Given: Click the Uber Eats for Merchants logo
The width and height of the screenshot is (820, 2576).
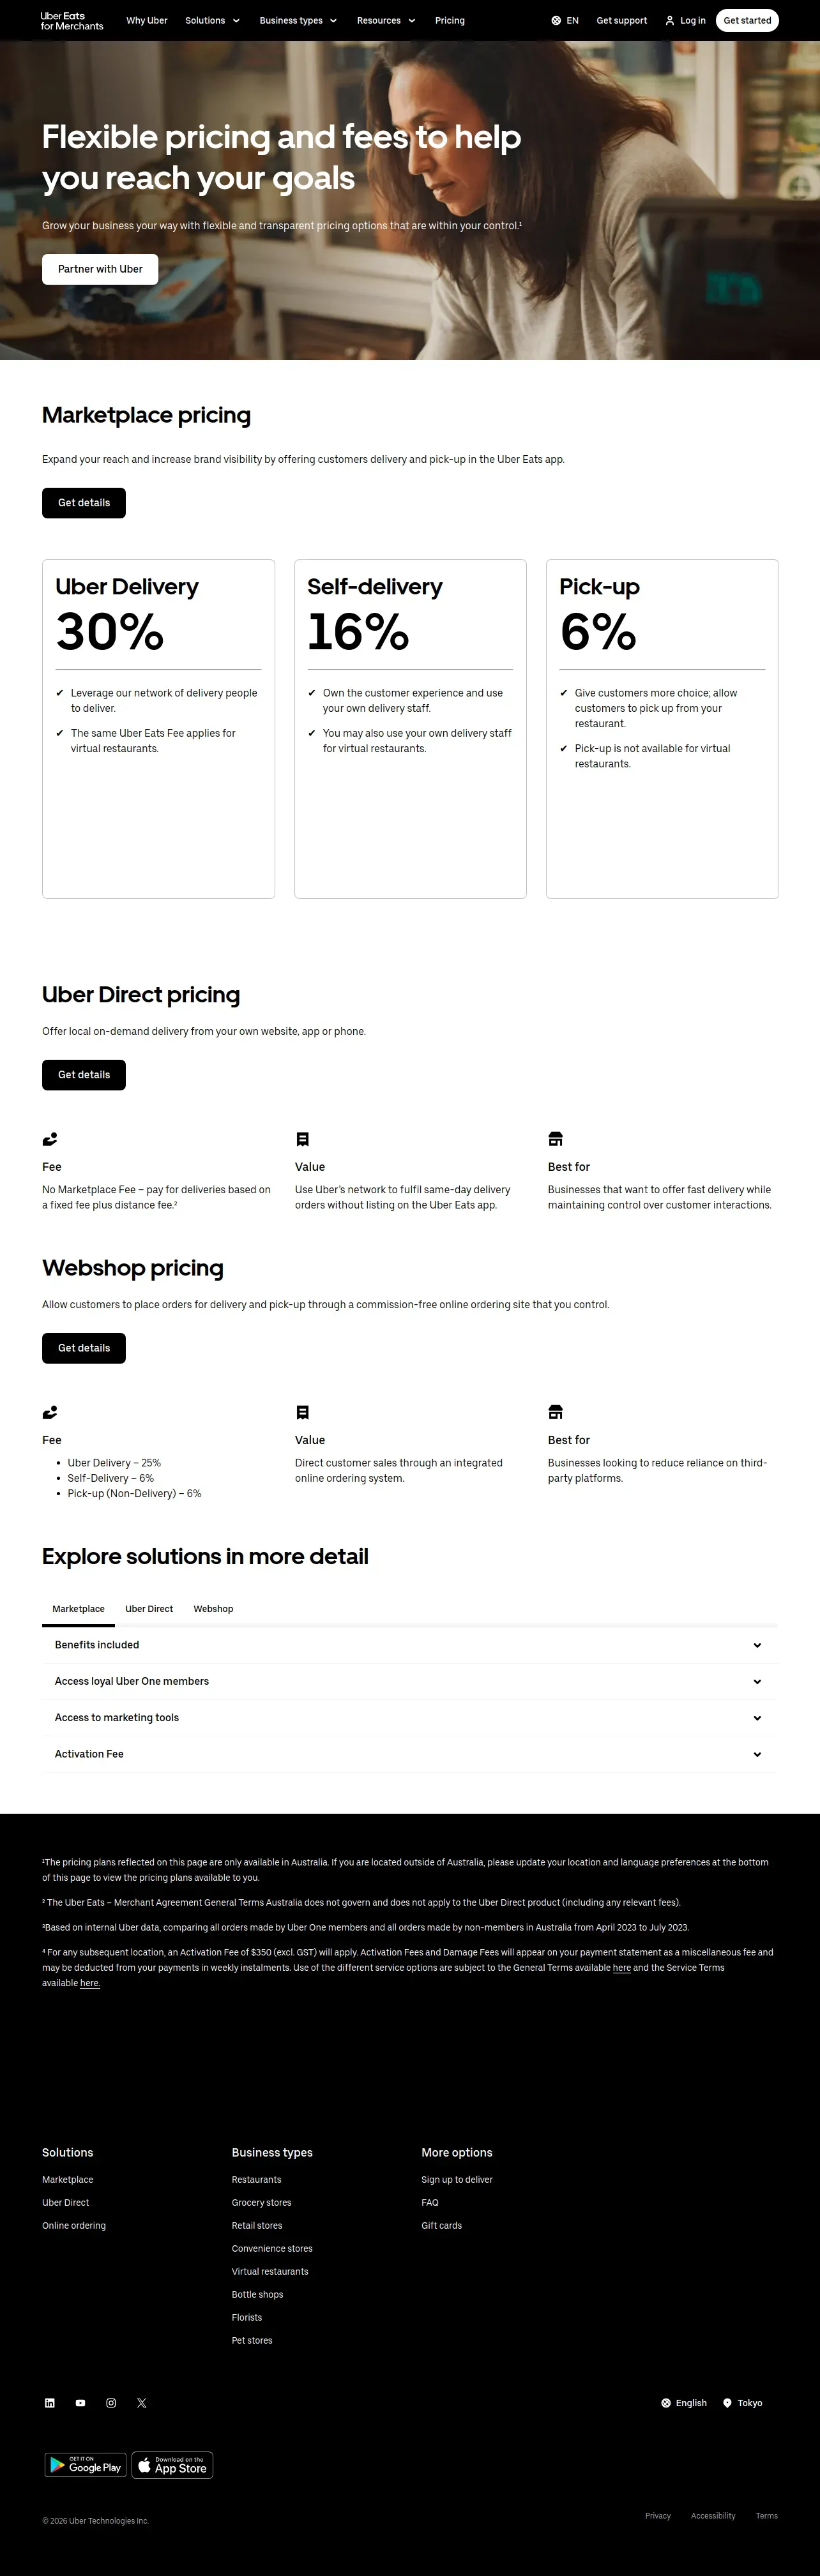Looking at the screenshot, I should pyautogui.click(x=72, y=21).
